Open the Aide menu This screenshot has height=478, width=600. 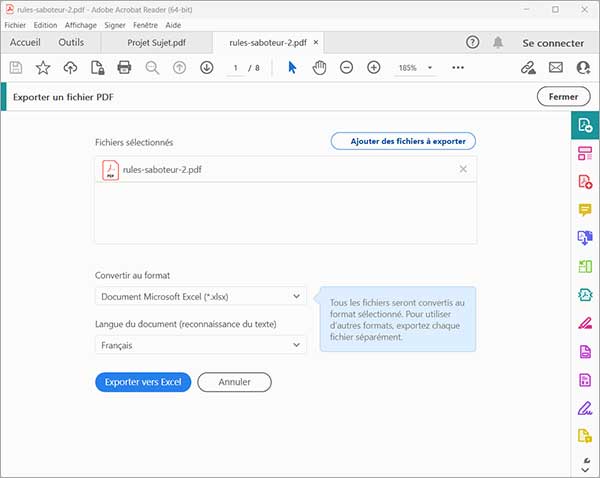pos(173,25)
